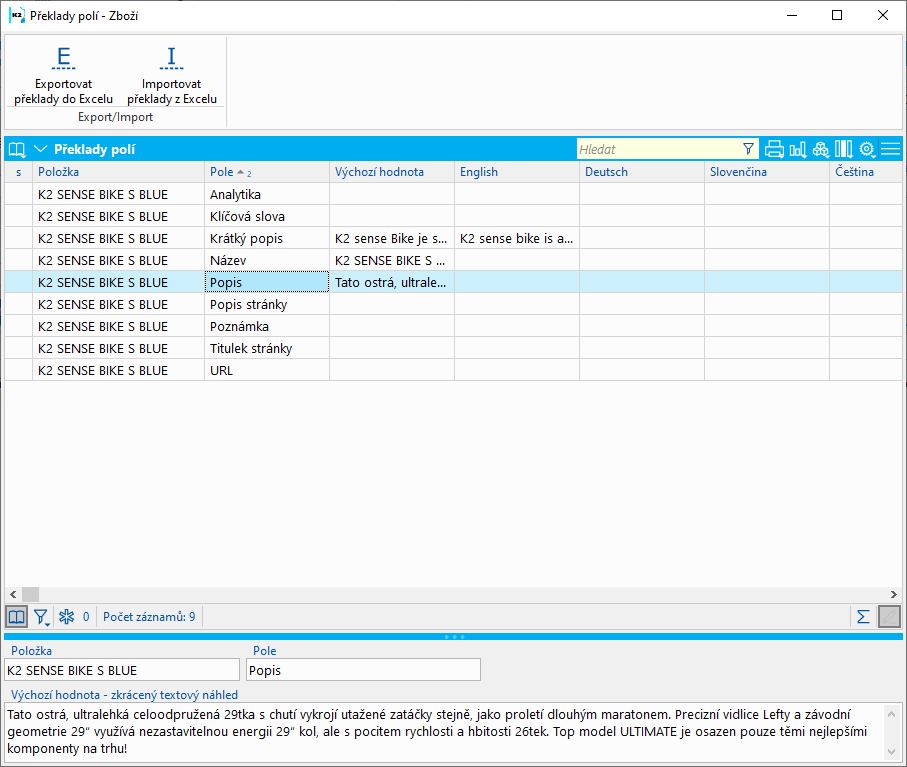Maximize the Překlady polí window
Screen dimensions: 907x767
coord(837,16)
